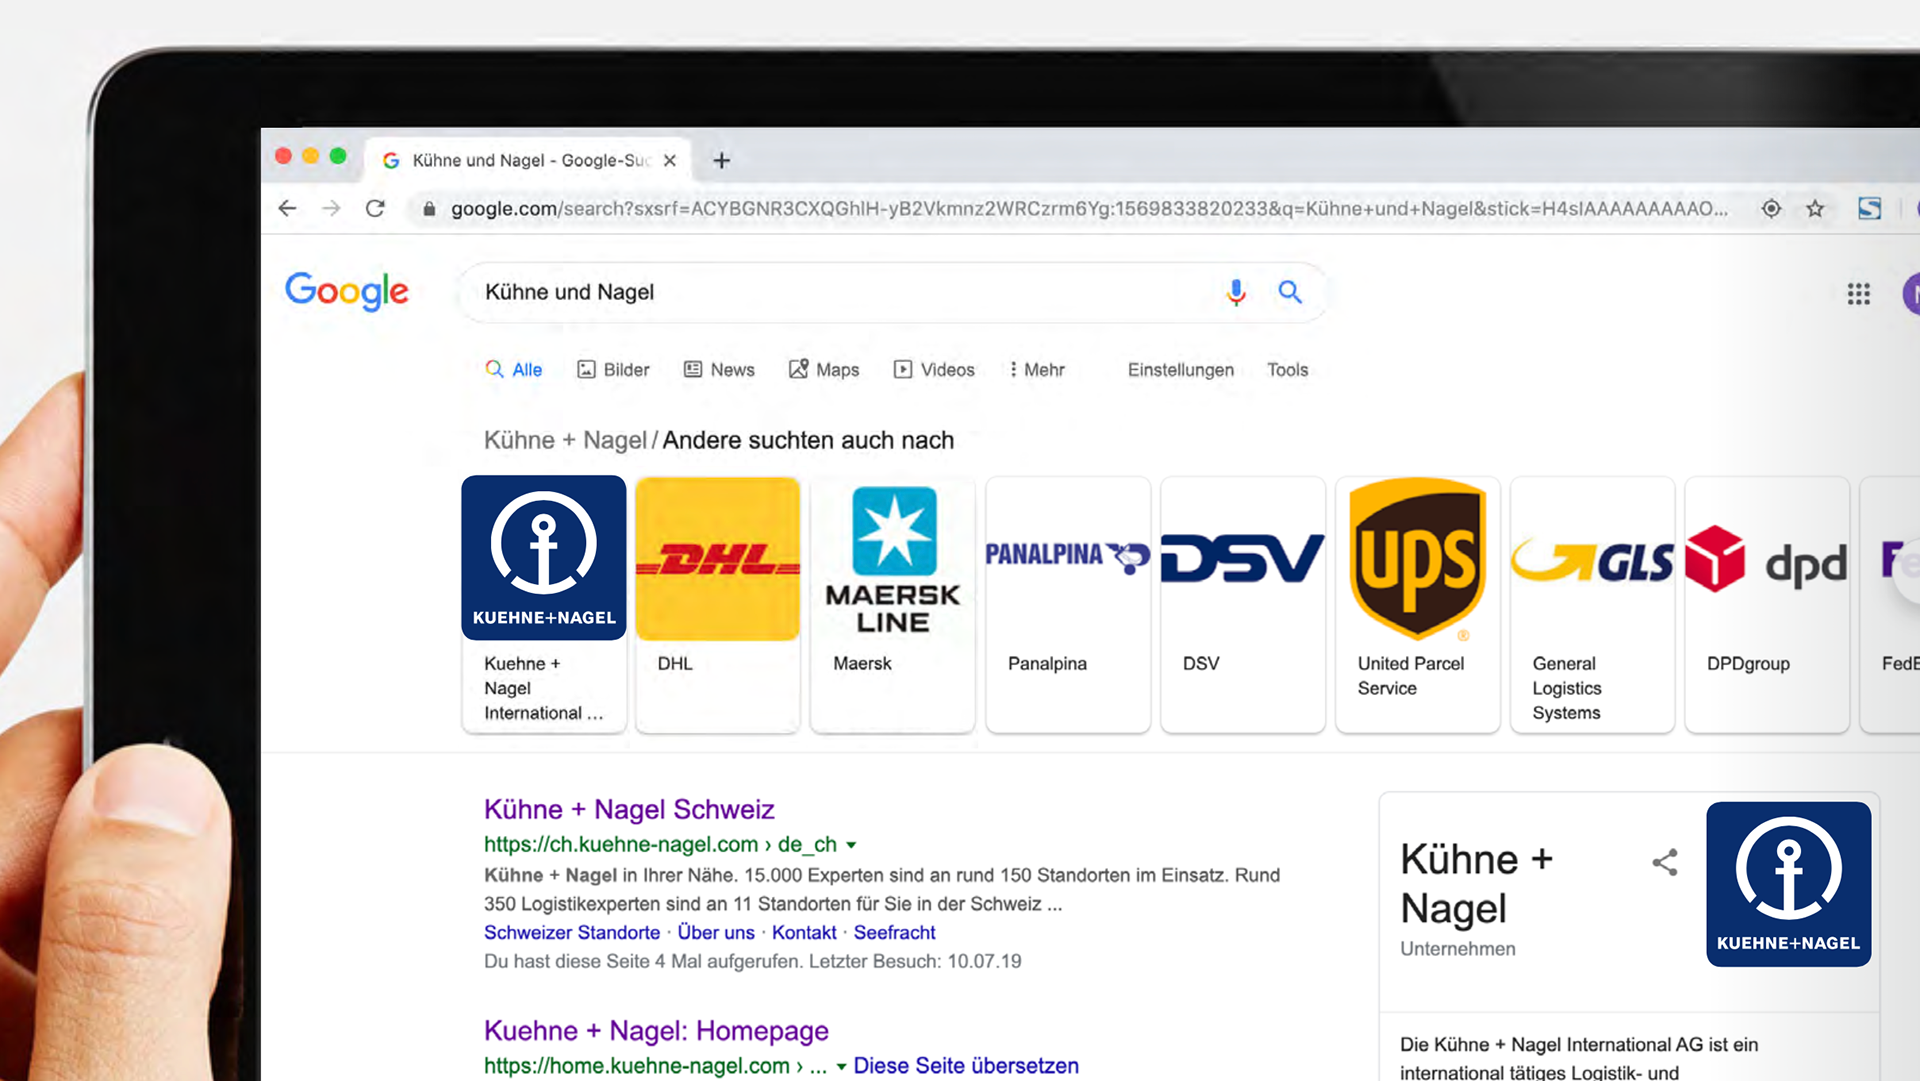Click the blue S extension icon
Image resolution: width=1920 pixels, height=1081 pixels.
(1869, 208)
